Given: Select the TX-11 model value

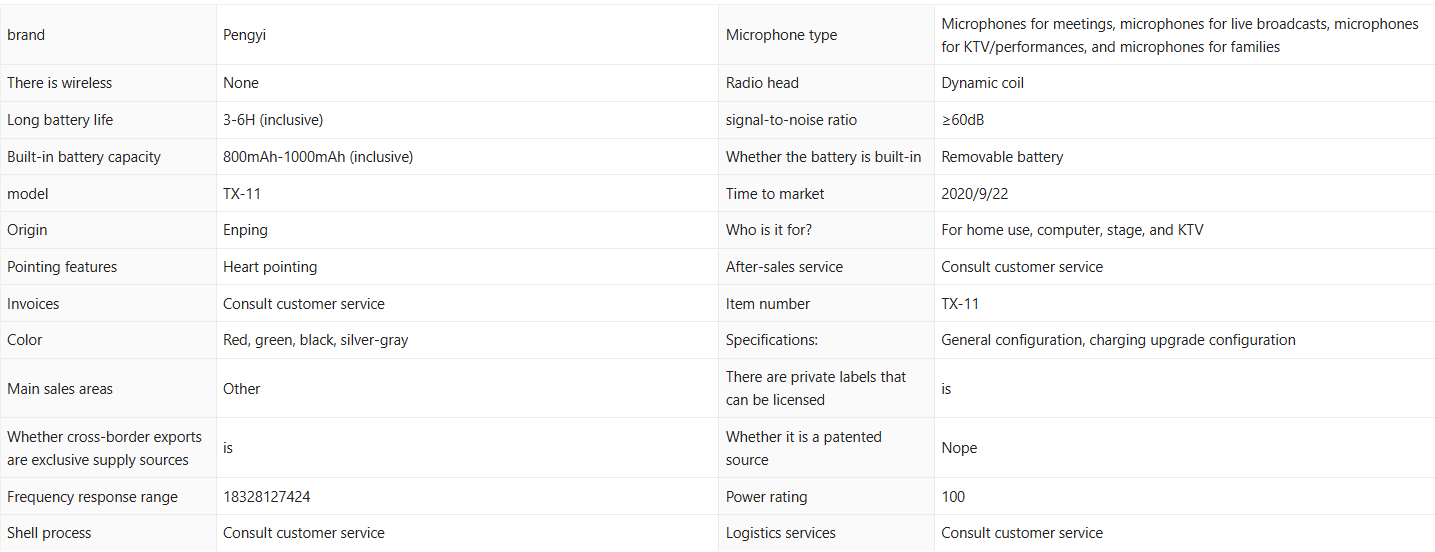Looking at the screenshot, I should pyautogui.click(x=242, y=194).
